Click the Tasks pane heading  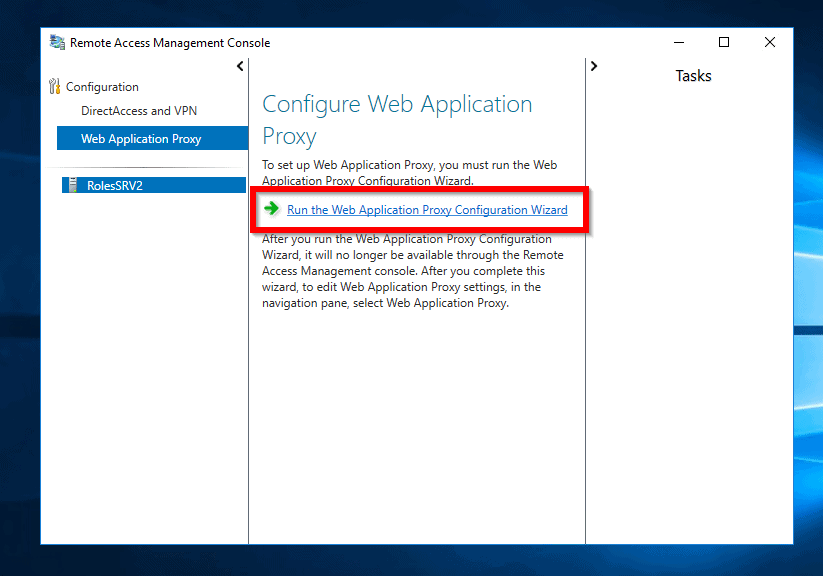point(693,75)
